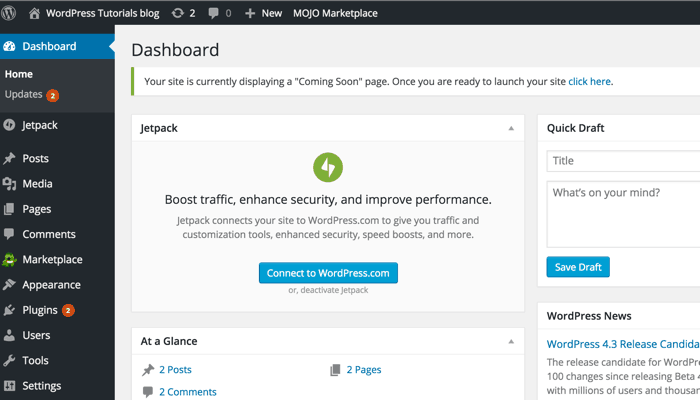This screenshot has width=700, height=400.
Task: Click the Plugins plug icon in sidebar
Action: (x=9, y=310)
